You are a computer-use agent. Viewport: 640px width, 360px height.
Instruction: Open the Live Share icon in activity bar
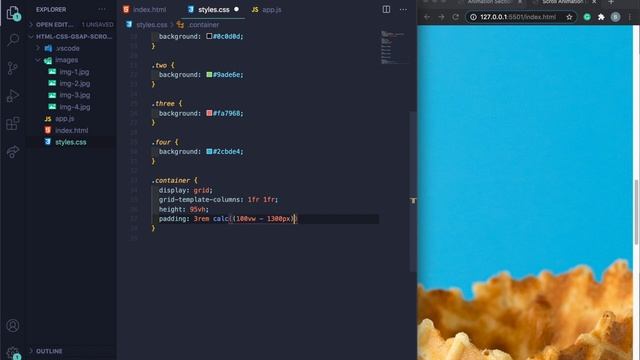tap(13, 152)
